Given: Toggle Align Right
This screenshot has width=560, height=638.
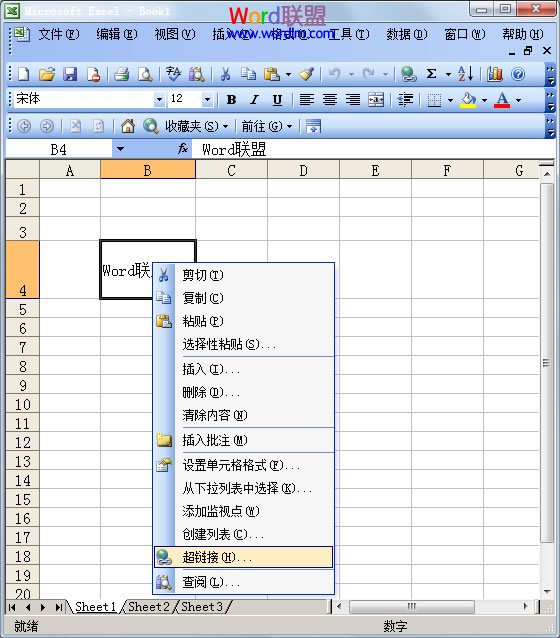Looking at the screenshot, I should point(352,99).
